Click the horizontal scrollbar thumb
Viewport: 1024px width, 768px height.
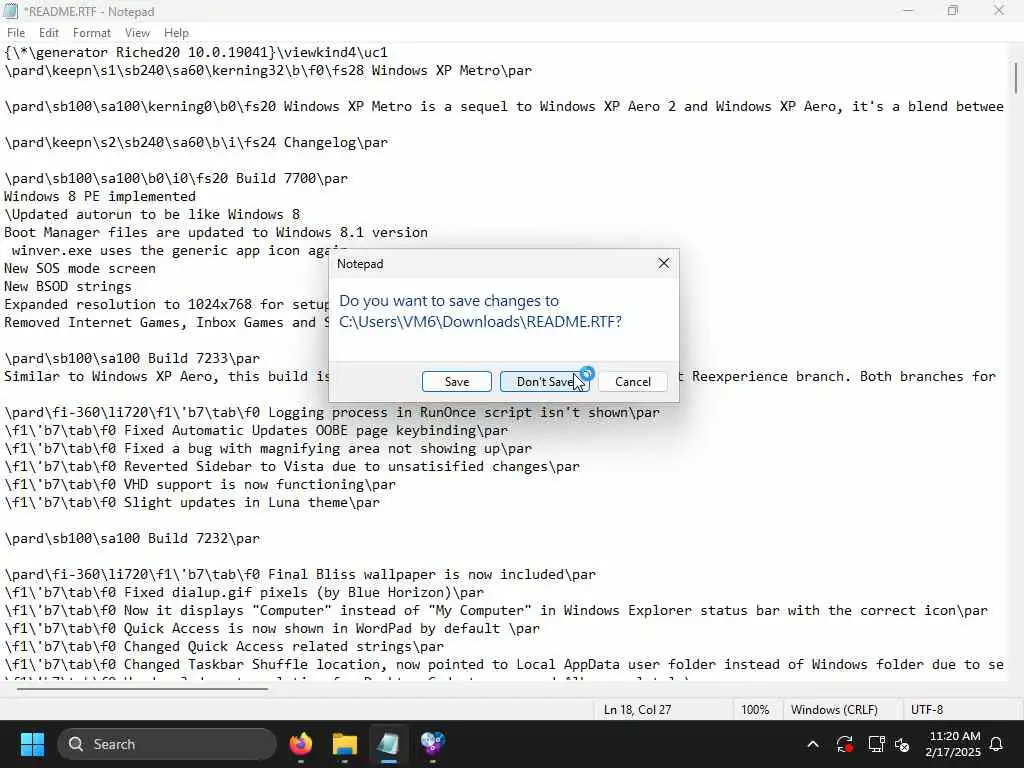142,688
